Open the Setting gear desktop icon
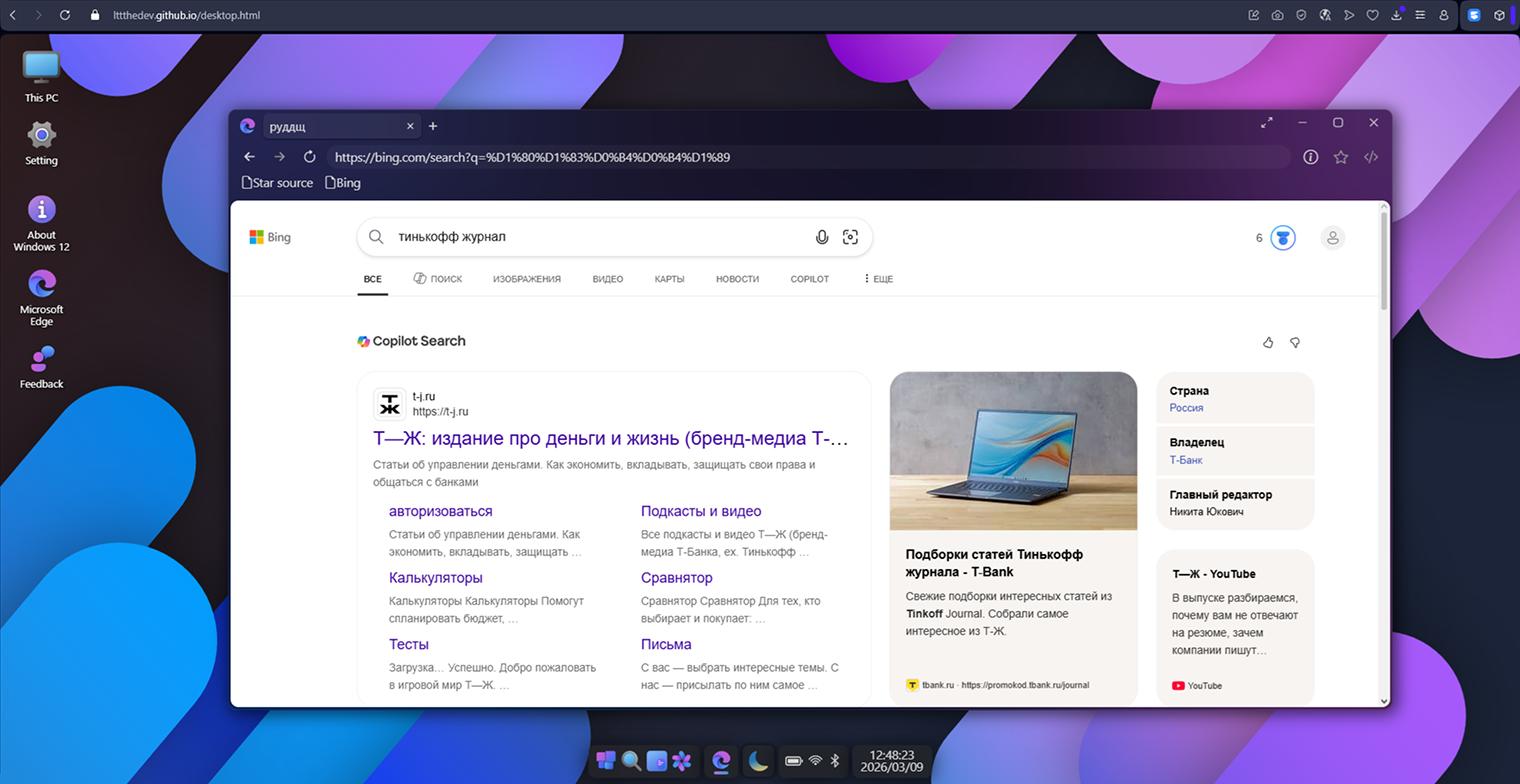Viewport: 1520px width, 784px height. 41,142
